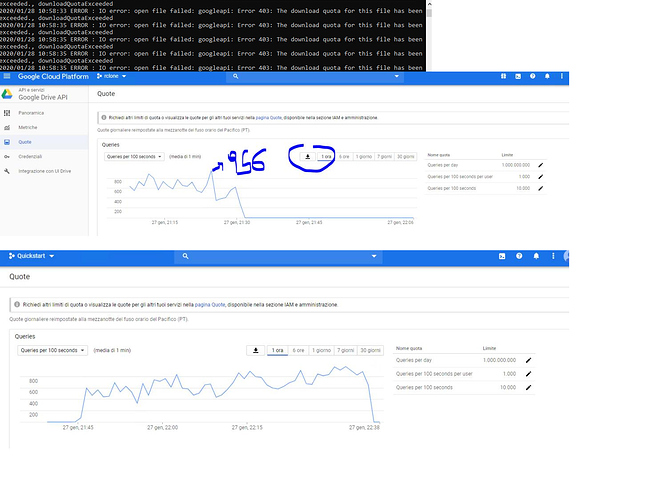Click the terminal window scrollbar thumb
The image size is (666, 500).
click(429, 12)
